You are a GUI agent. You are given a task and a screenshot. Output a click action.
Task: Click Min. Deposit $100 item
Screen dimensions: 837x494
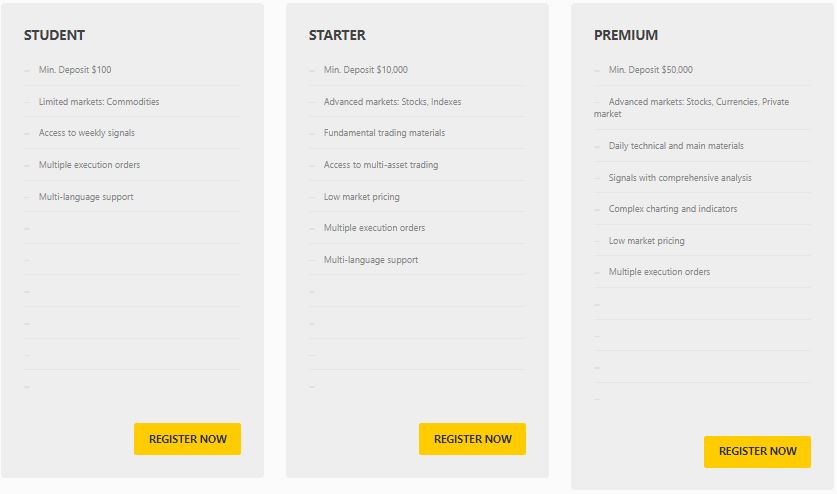75,70
